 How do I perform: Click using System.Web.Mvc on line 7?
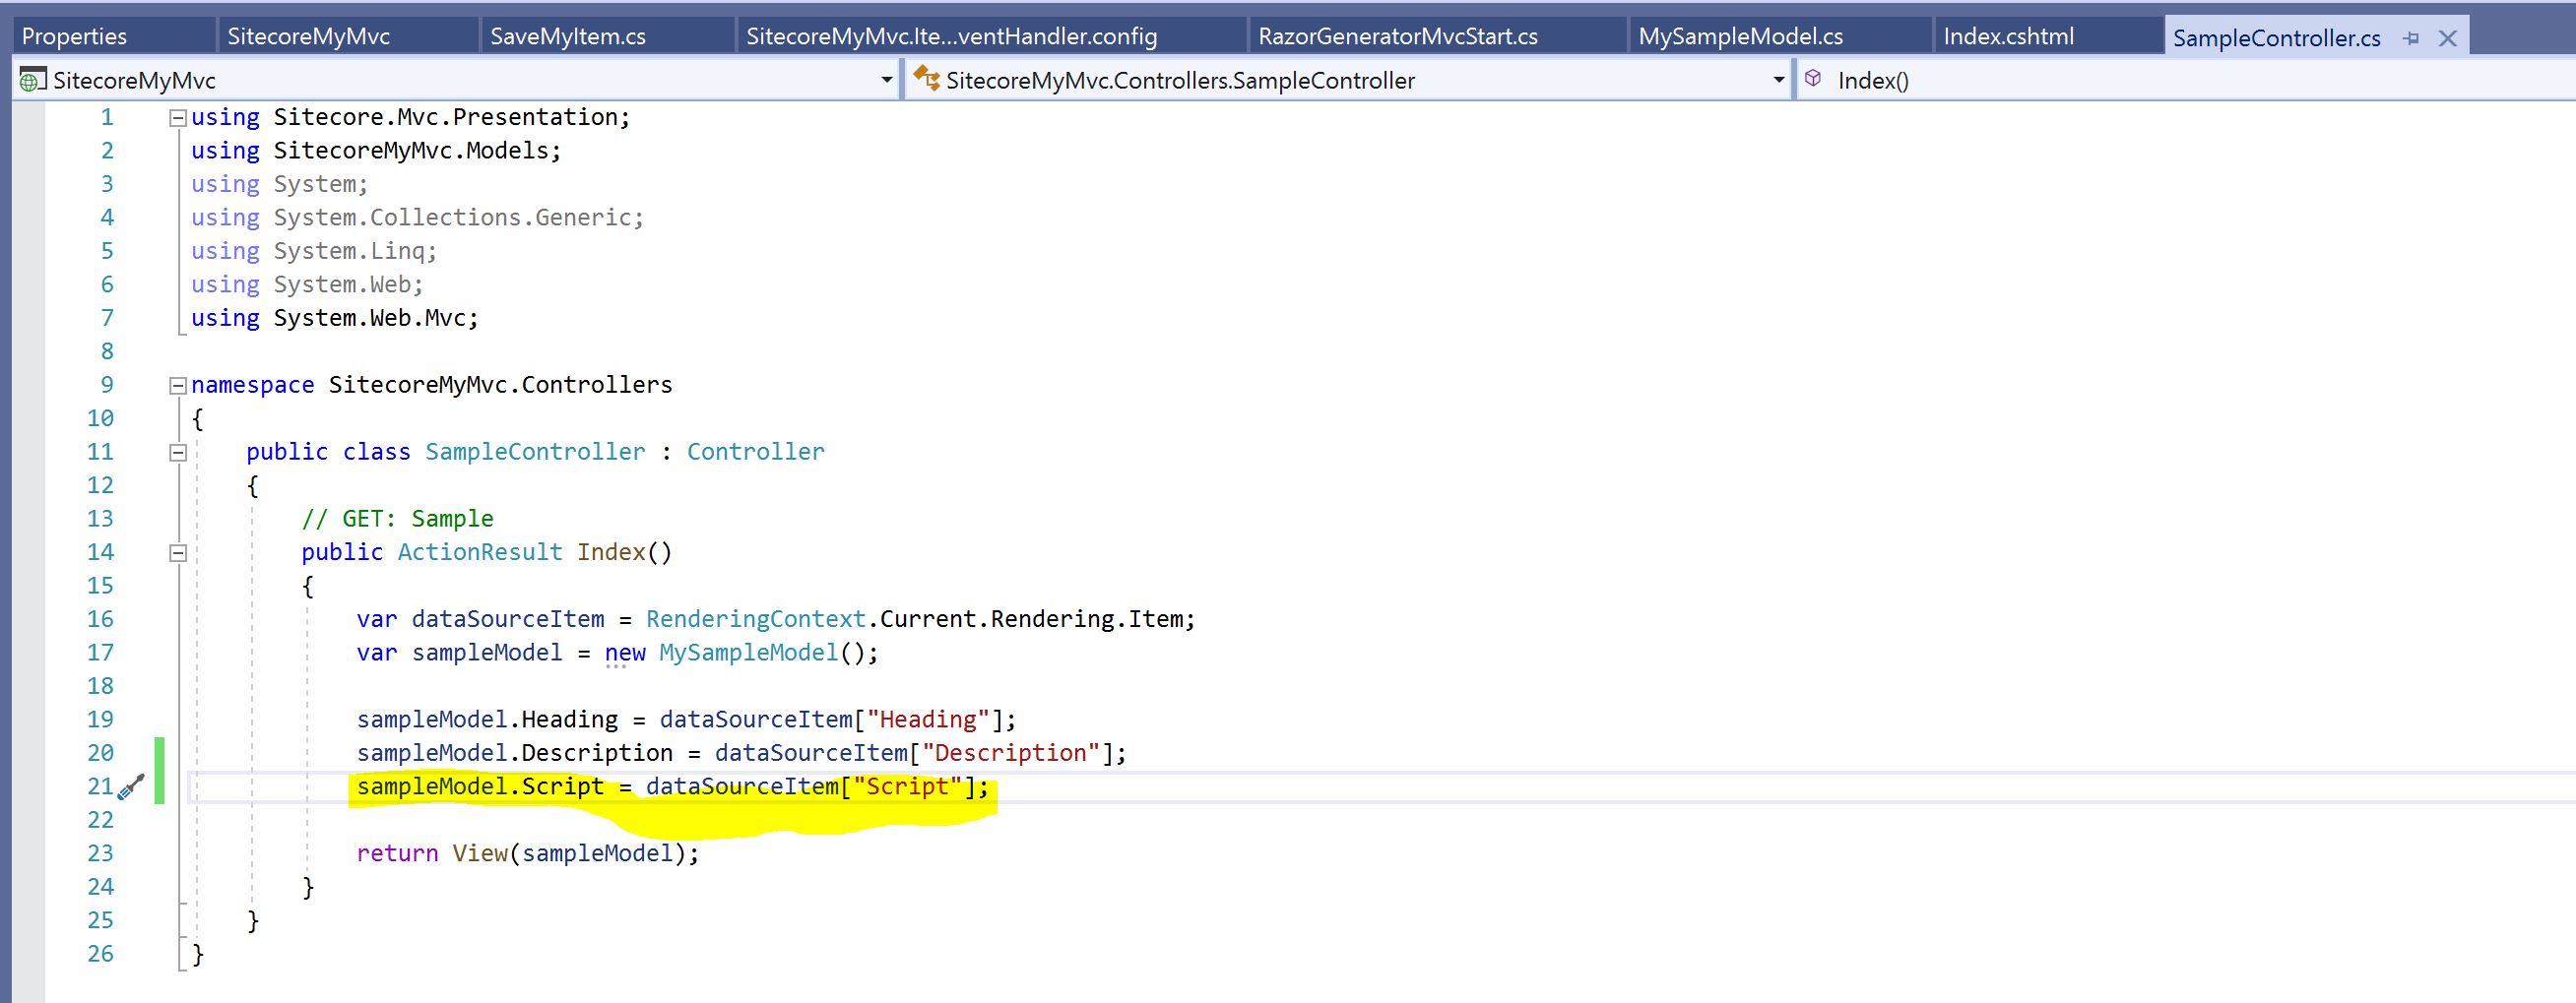click(x=335, y=319)
